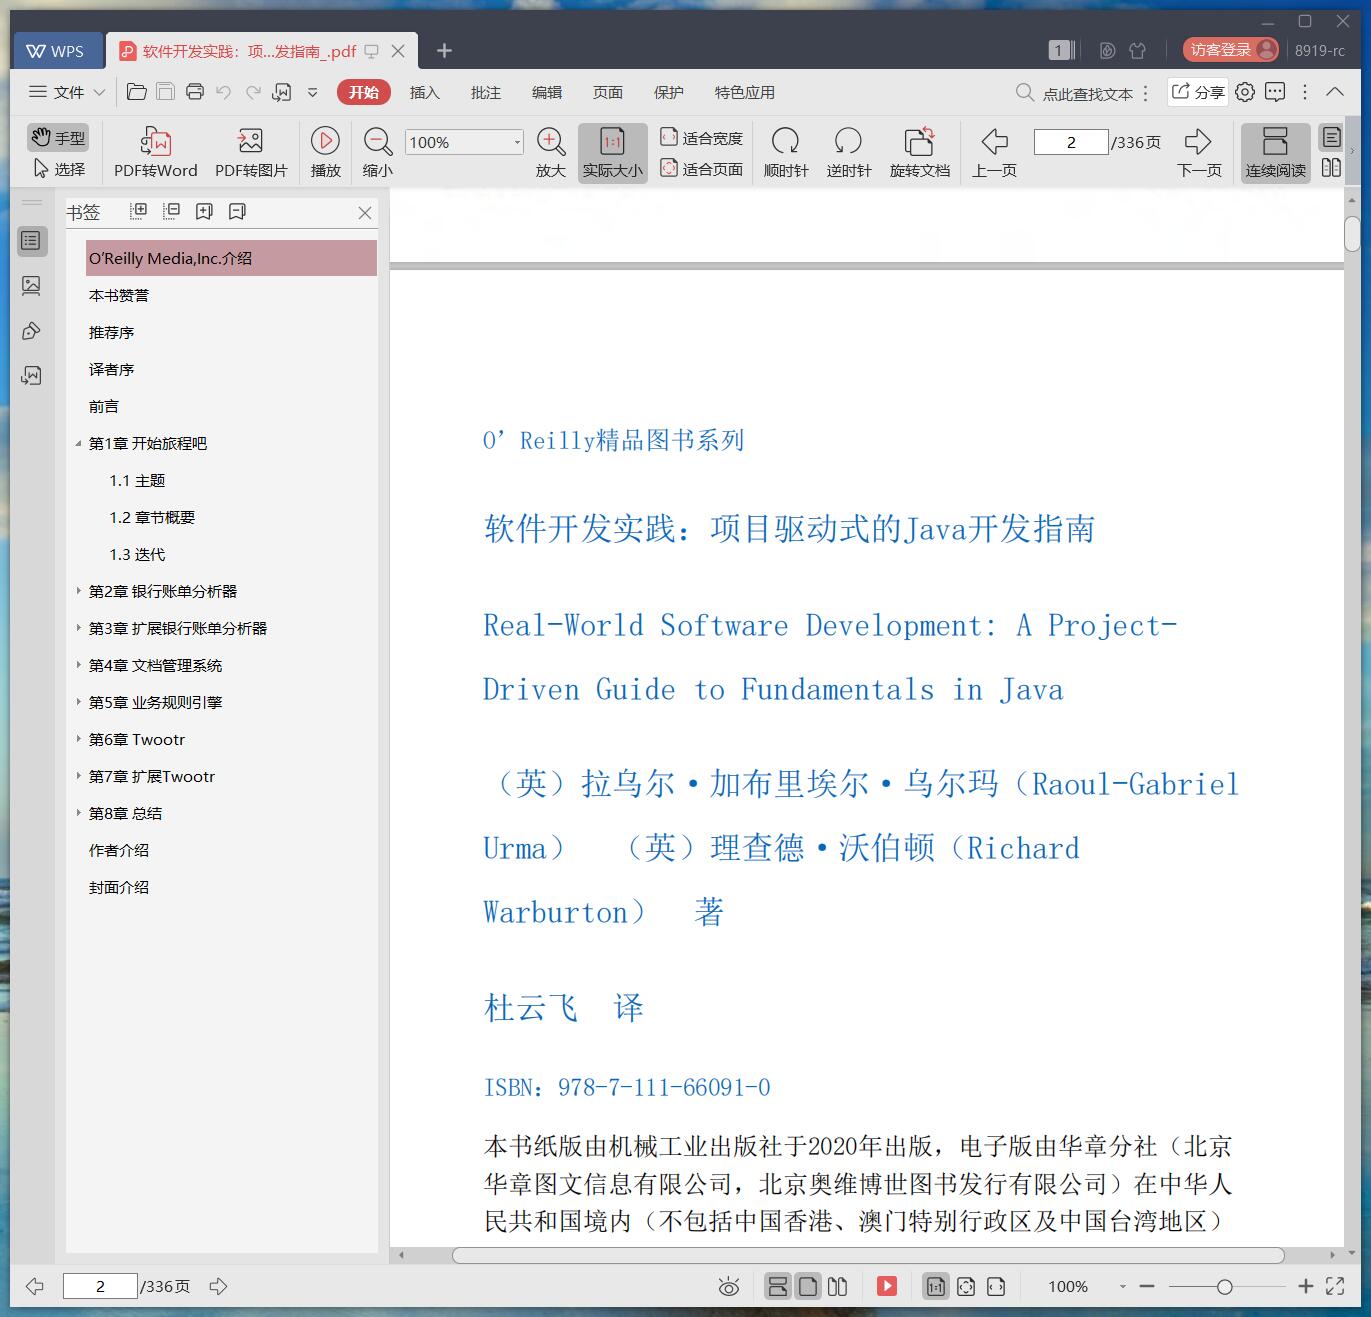Expand 第3章 扩展银行账单分析器 bookmark
The width and height of the screenshot is (1371, 1317).
click(x=78, y=628)
